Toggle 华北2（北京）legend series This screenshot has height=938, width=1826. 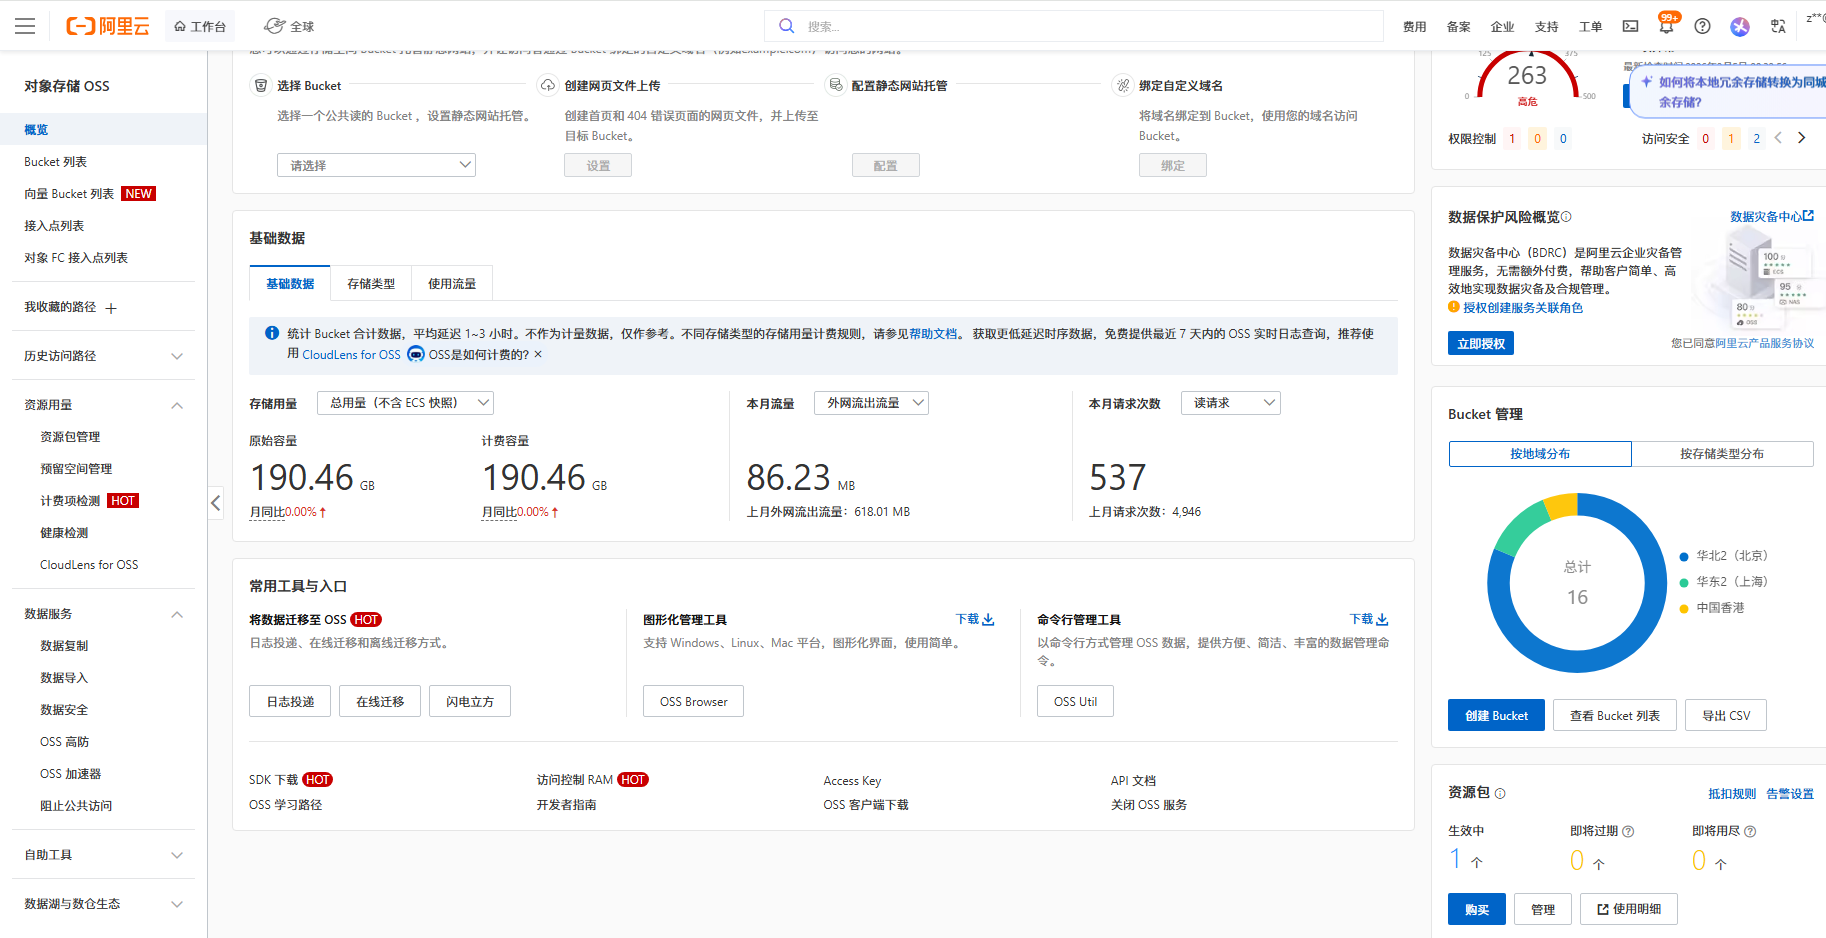(x=1724, y=556)
